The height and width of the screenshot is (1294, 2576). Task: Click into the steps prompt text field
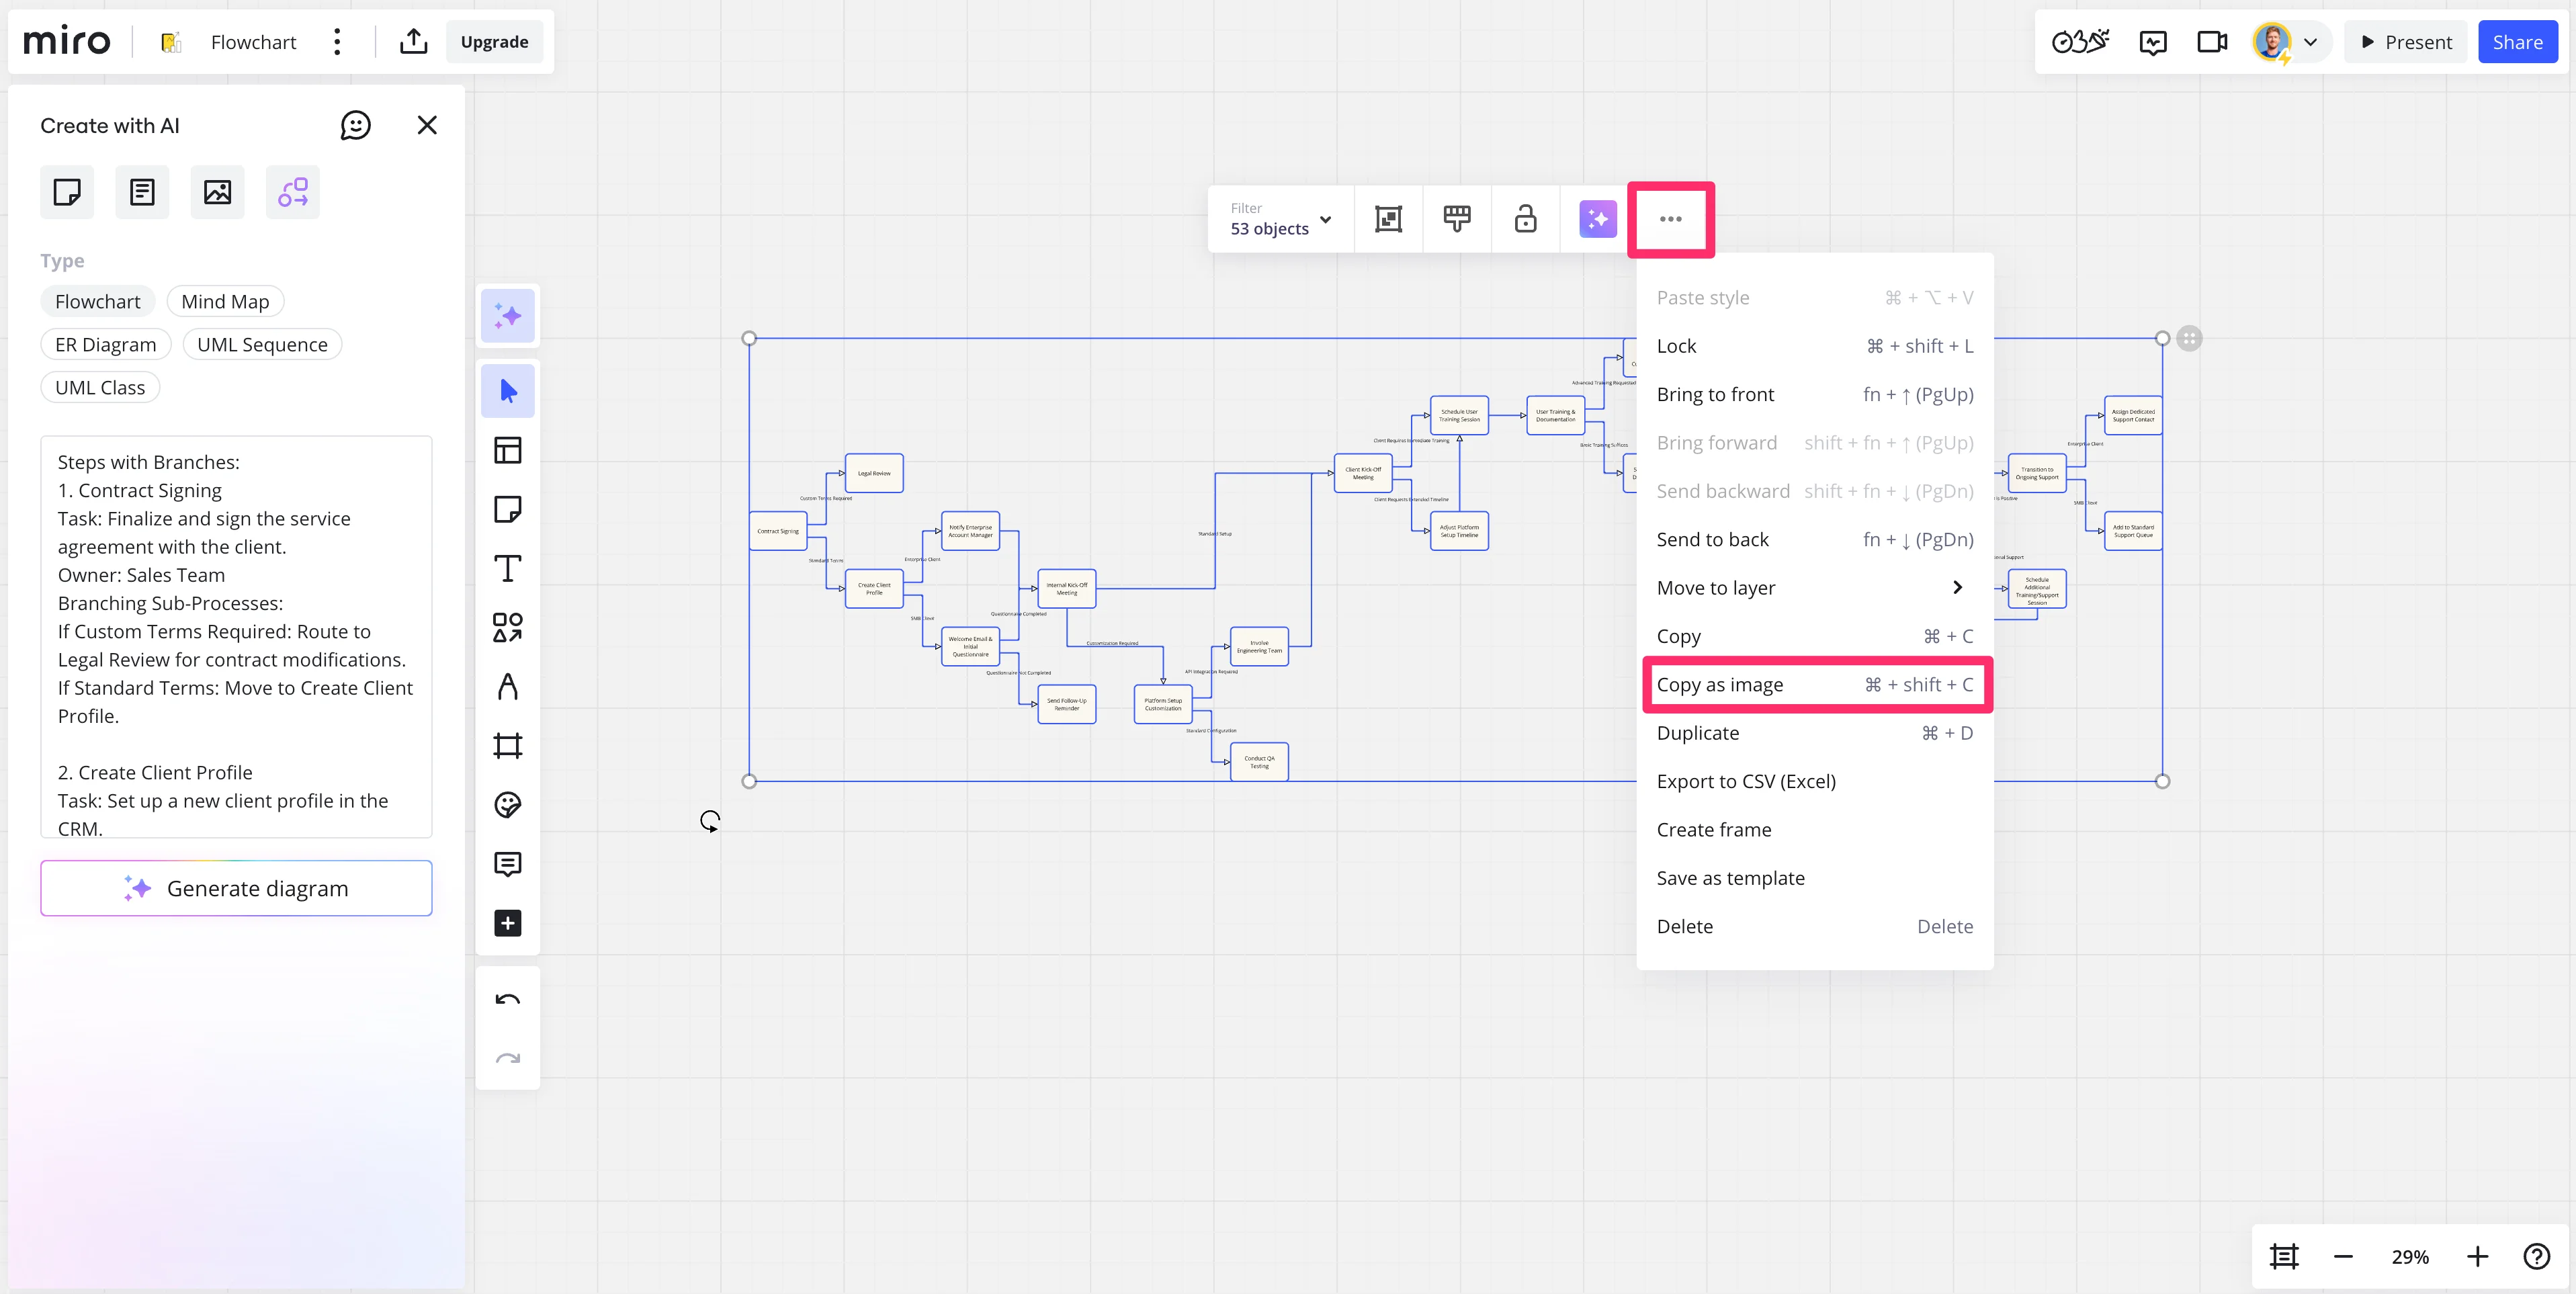pyautogui.click(x=236, y=636)
